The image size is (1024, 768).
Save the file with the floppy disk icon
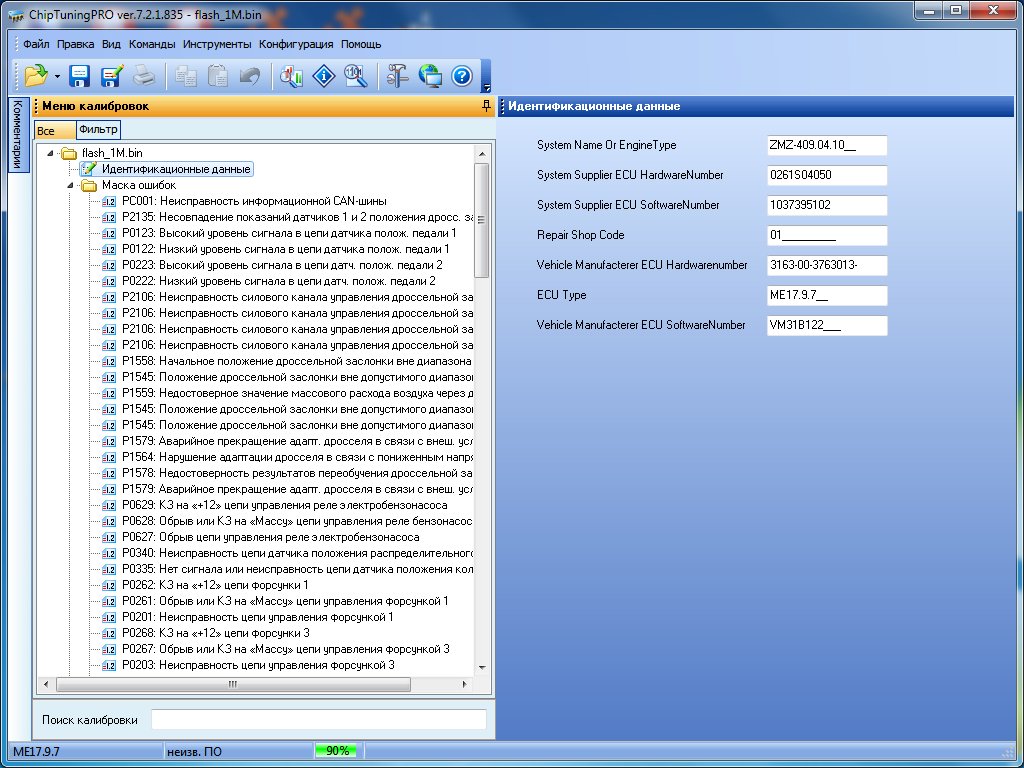[80, 75]
